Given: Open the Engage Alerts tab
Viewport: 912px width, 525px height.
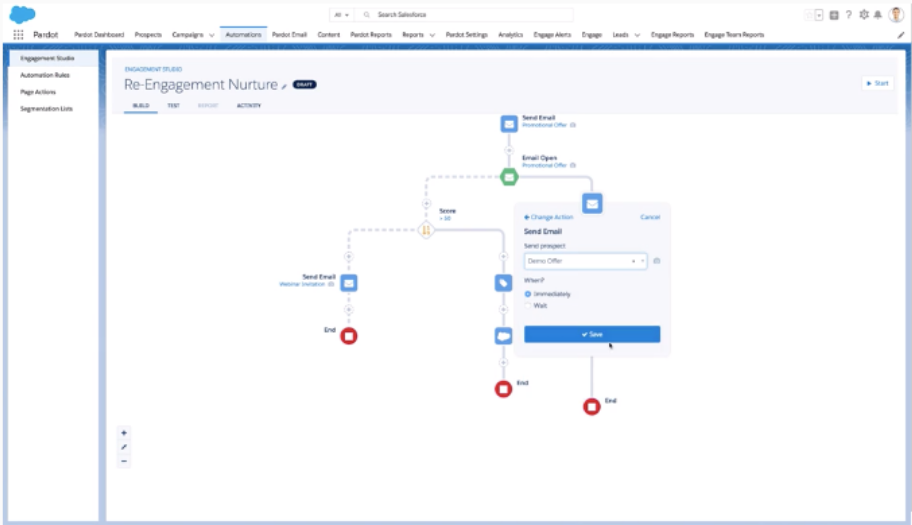Looking at the screenshot, I should point(552,35).
